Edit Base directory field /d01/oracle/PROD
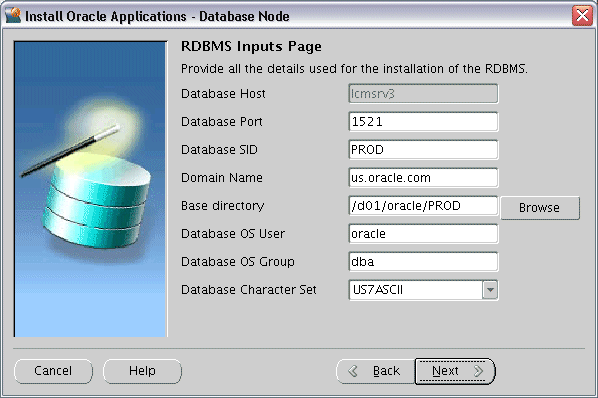This screenshot has height=398, width=598. (423, 205)
